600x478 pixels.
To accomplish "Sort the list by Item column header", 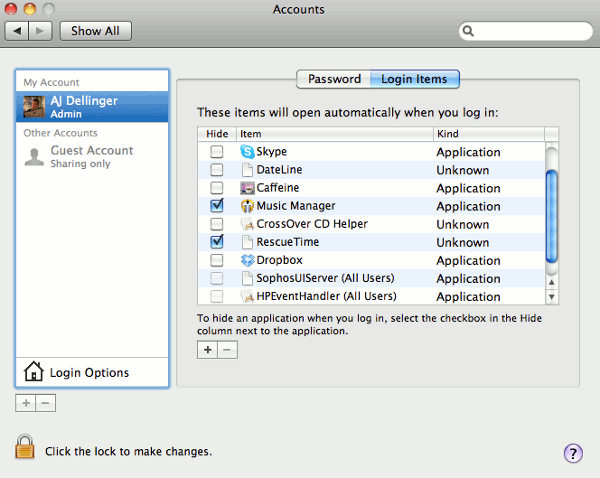I will (x=334, y=133).
